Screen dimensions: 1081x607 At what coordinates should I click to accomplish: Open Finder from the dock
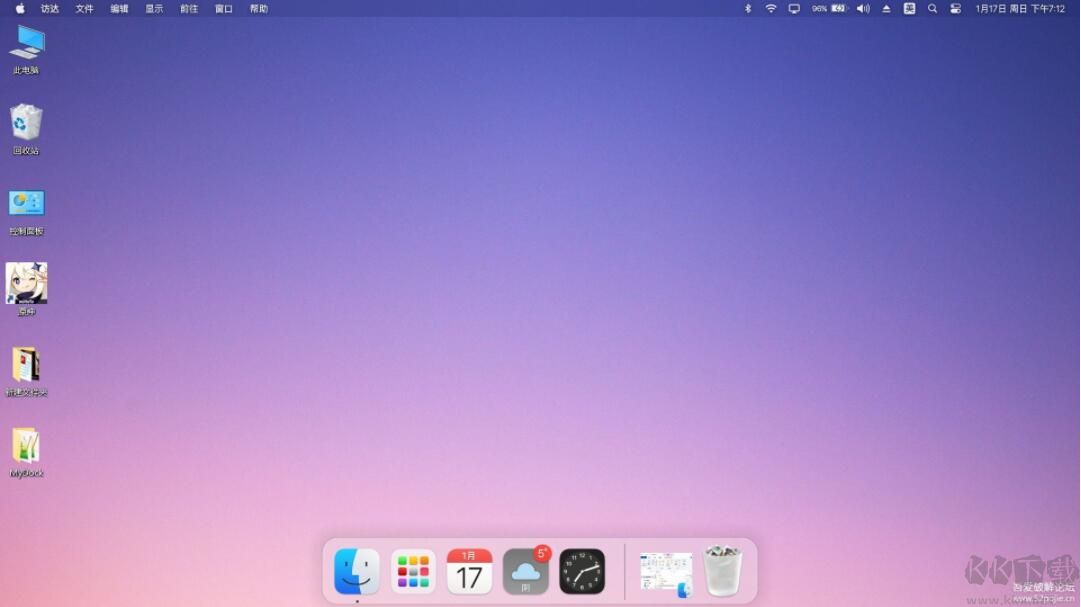click(355, 570)
